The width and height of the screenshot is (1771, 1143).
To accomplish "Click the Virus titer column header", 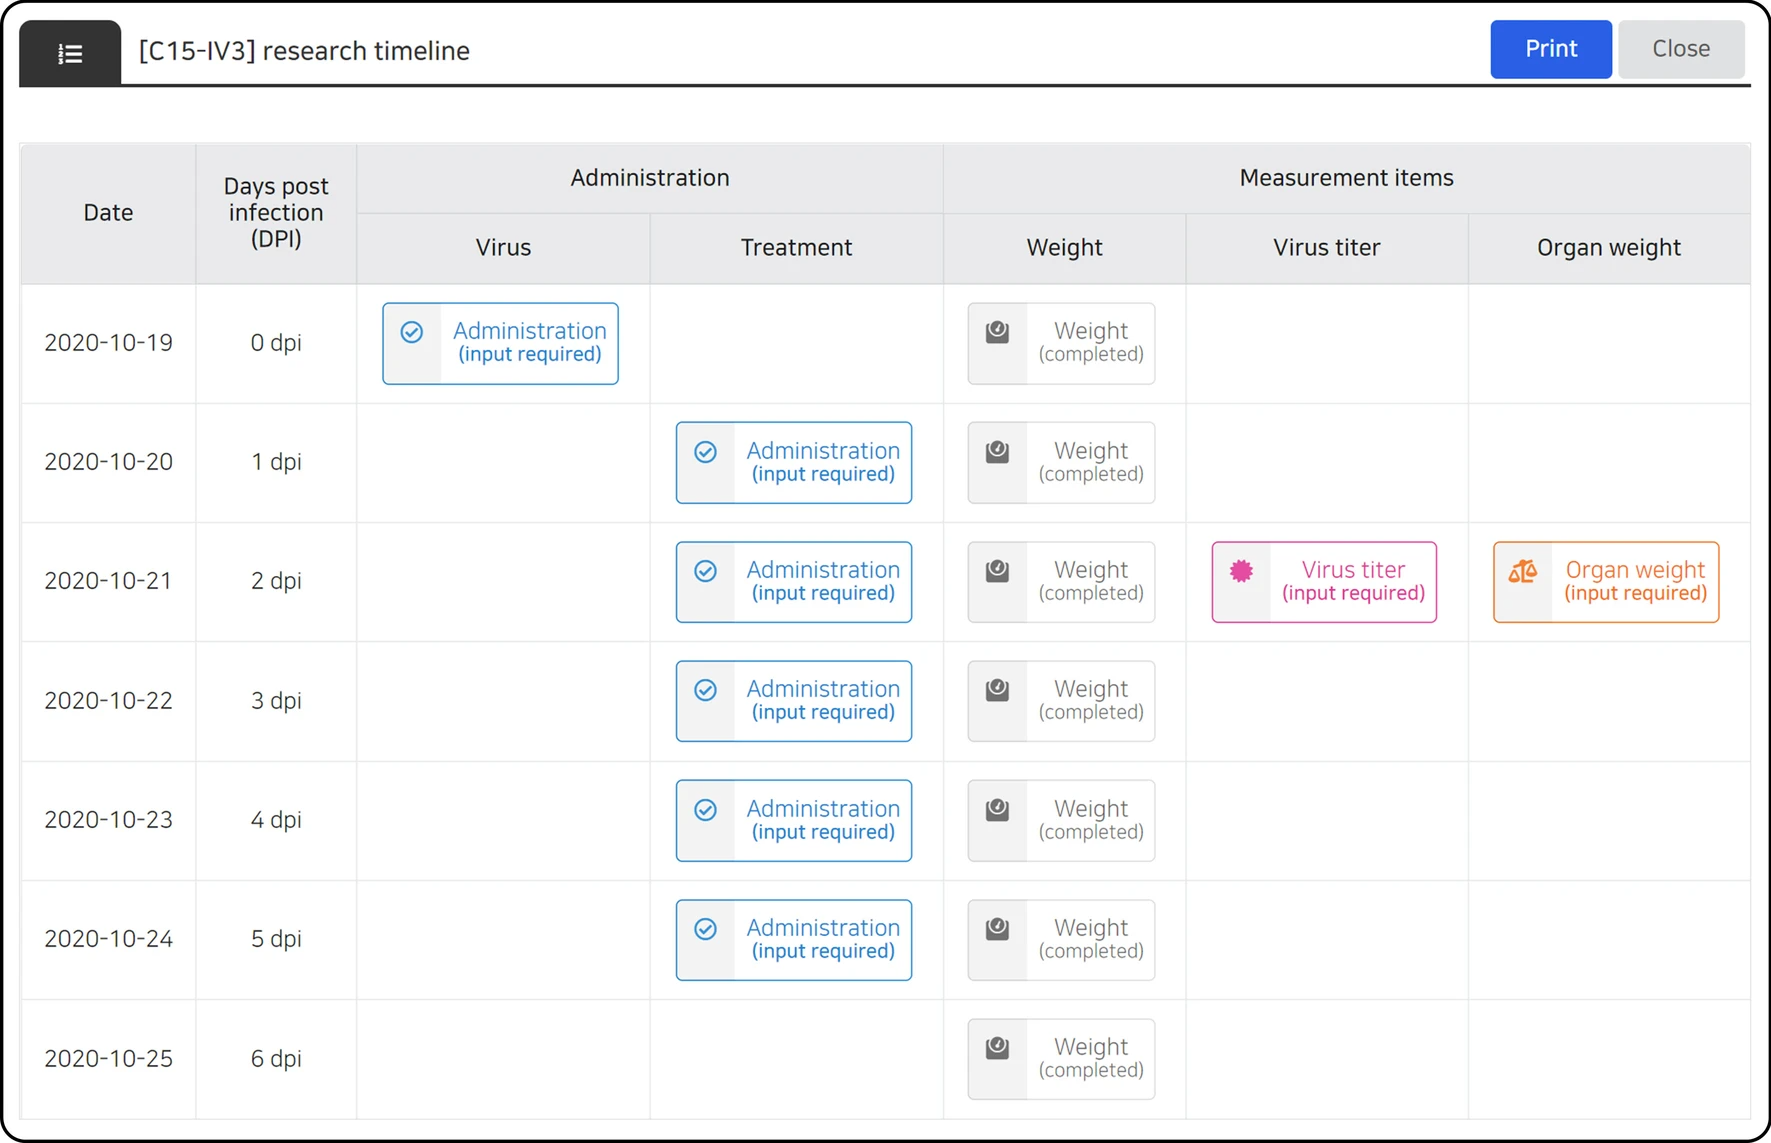I will (1326, 248).
